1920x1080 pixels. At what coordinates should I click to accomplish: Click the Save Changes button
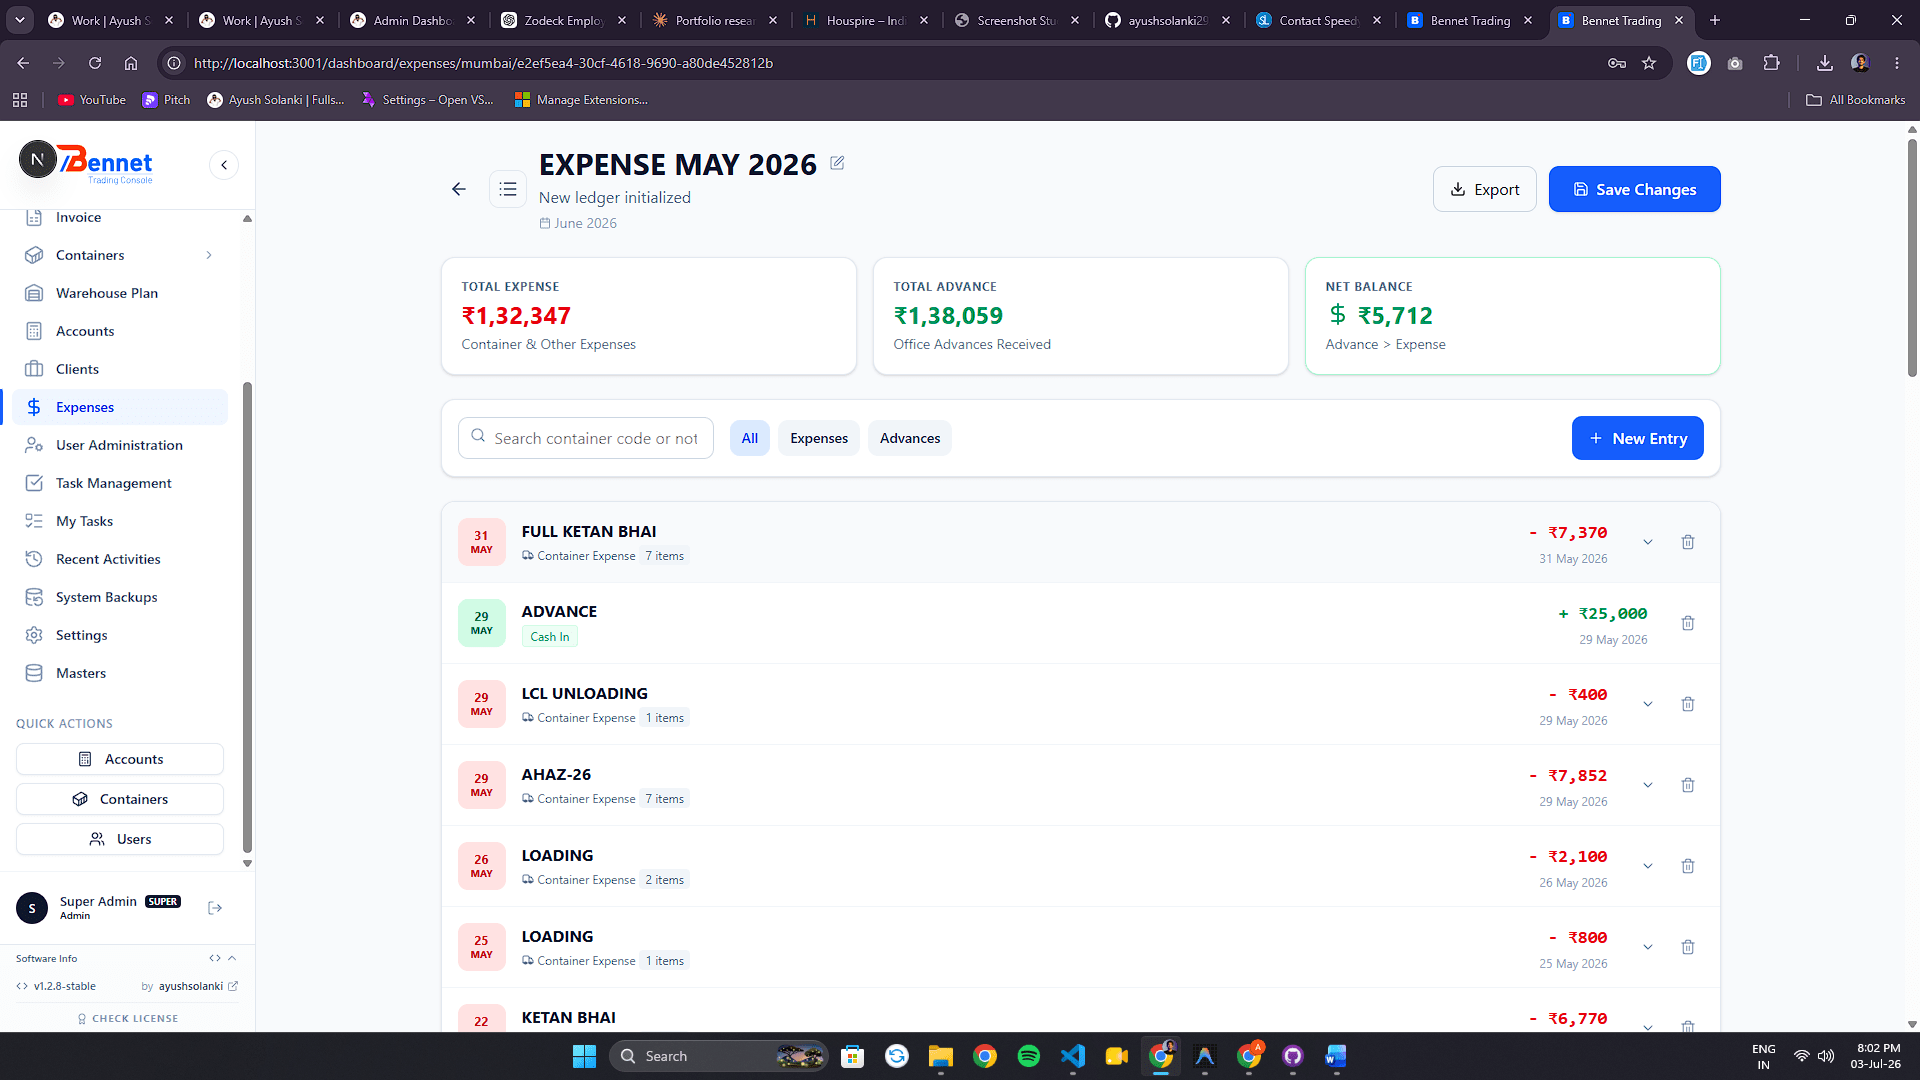pyautogui.click(x=1634, y=189)
